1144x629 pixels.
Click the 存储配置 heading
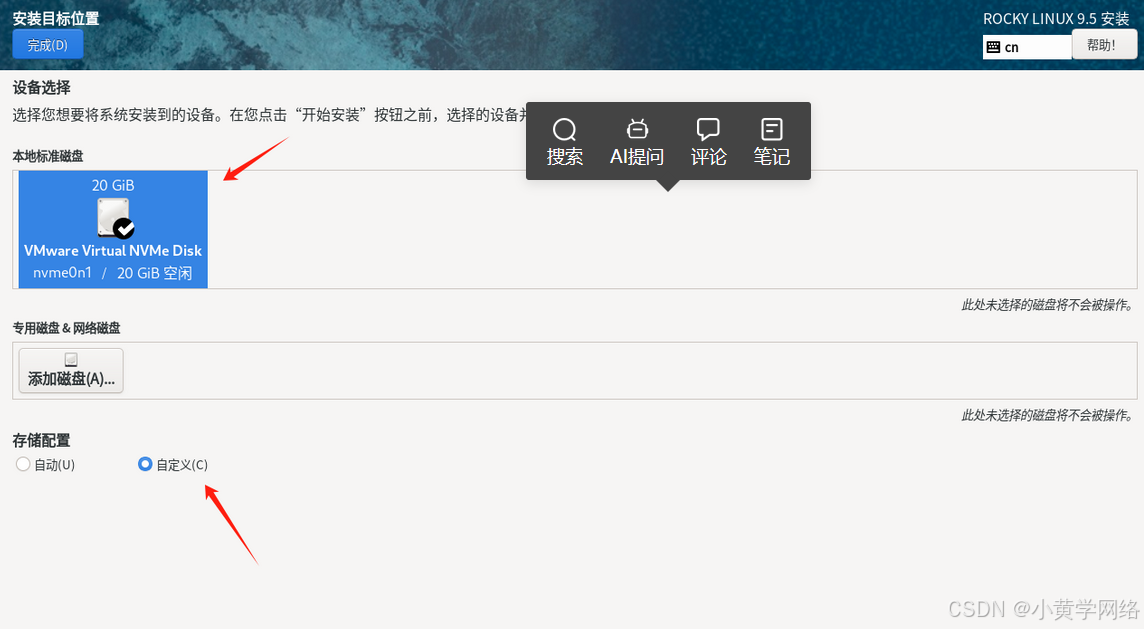pos(42,441)
